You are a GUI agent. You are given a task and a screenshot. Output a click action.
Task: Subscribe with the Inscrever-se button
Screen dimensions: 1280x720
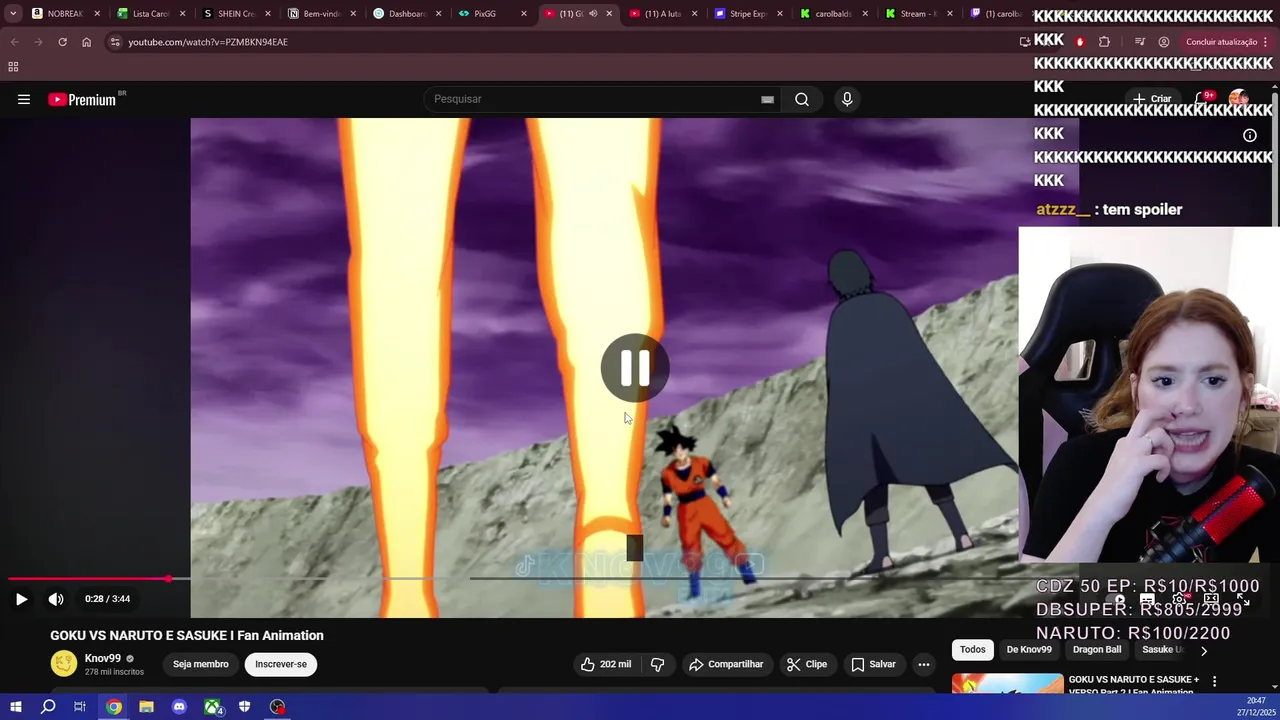coord(281,664)
